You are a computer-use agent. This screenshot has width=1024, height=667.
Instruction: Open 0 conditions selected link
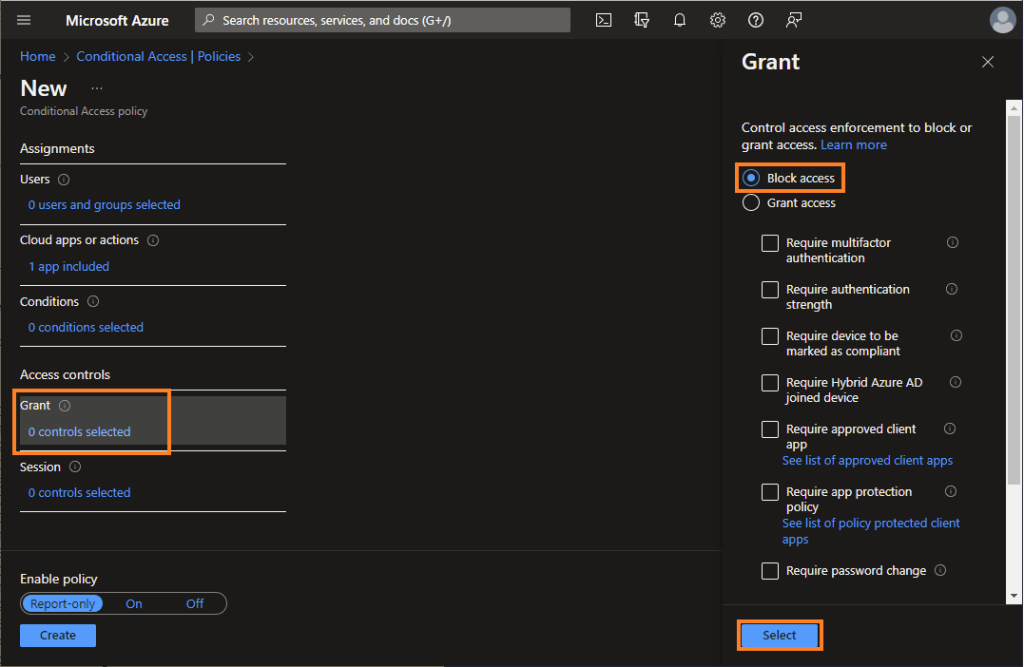coord(86,327)
